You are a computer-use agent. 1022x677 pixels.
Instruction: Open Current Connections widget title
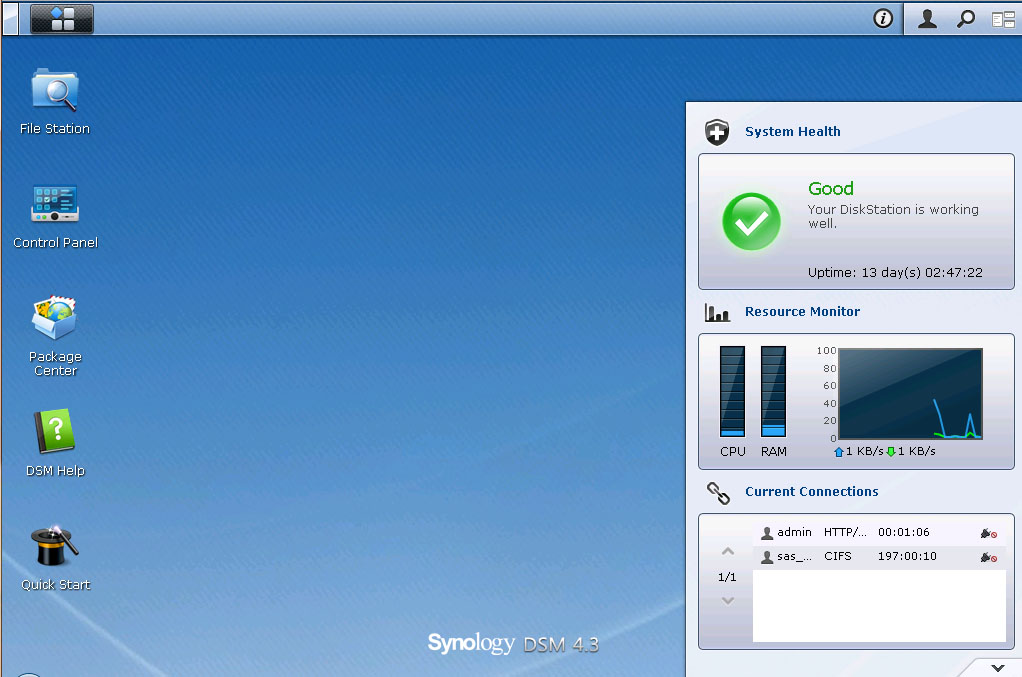pos(811,492)
